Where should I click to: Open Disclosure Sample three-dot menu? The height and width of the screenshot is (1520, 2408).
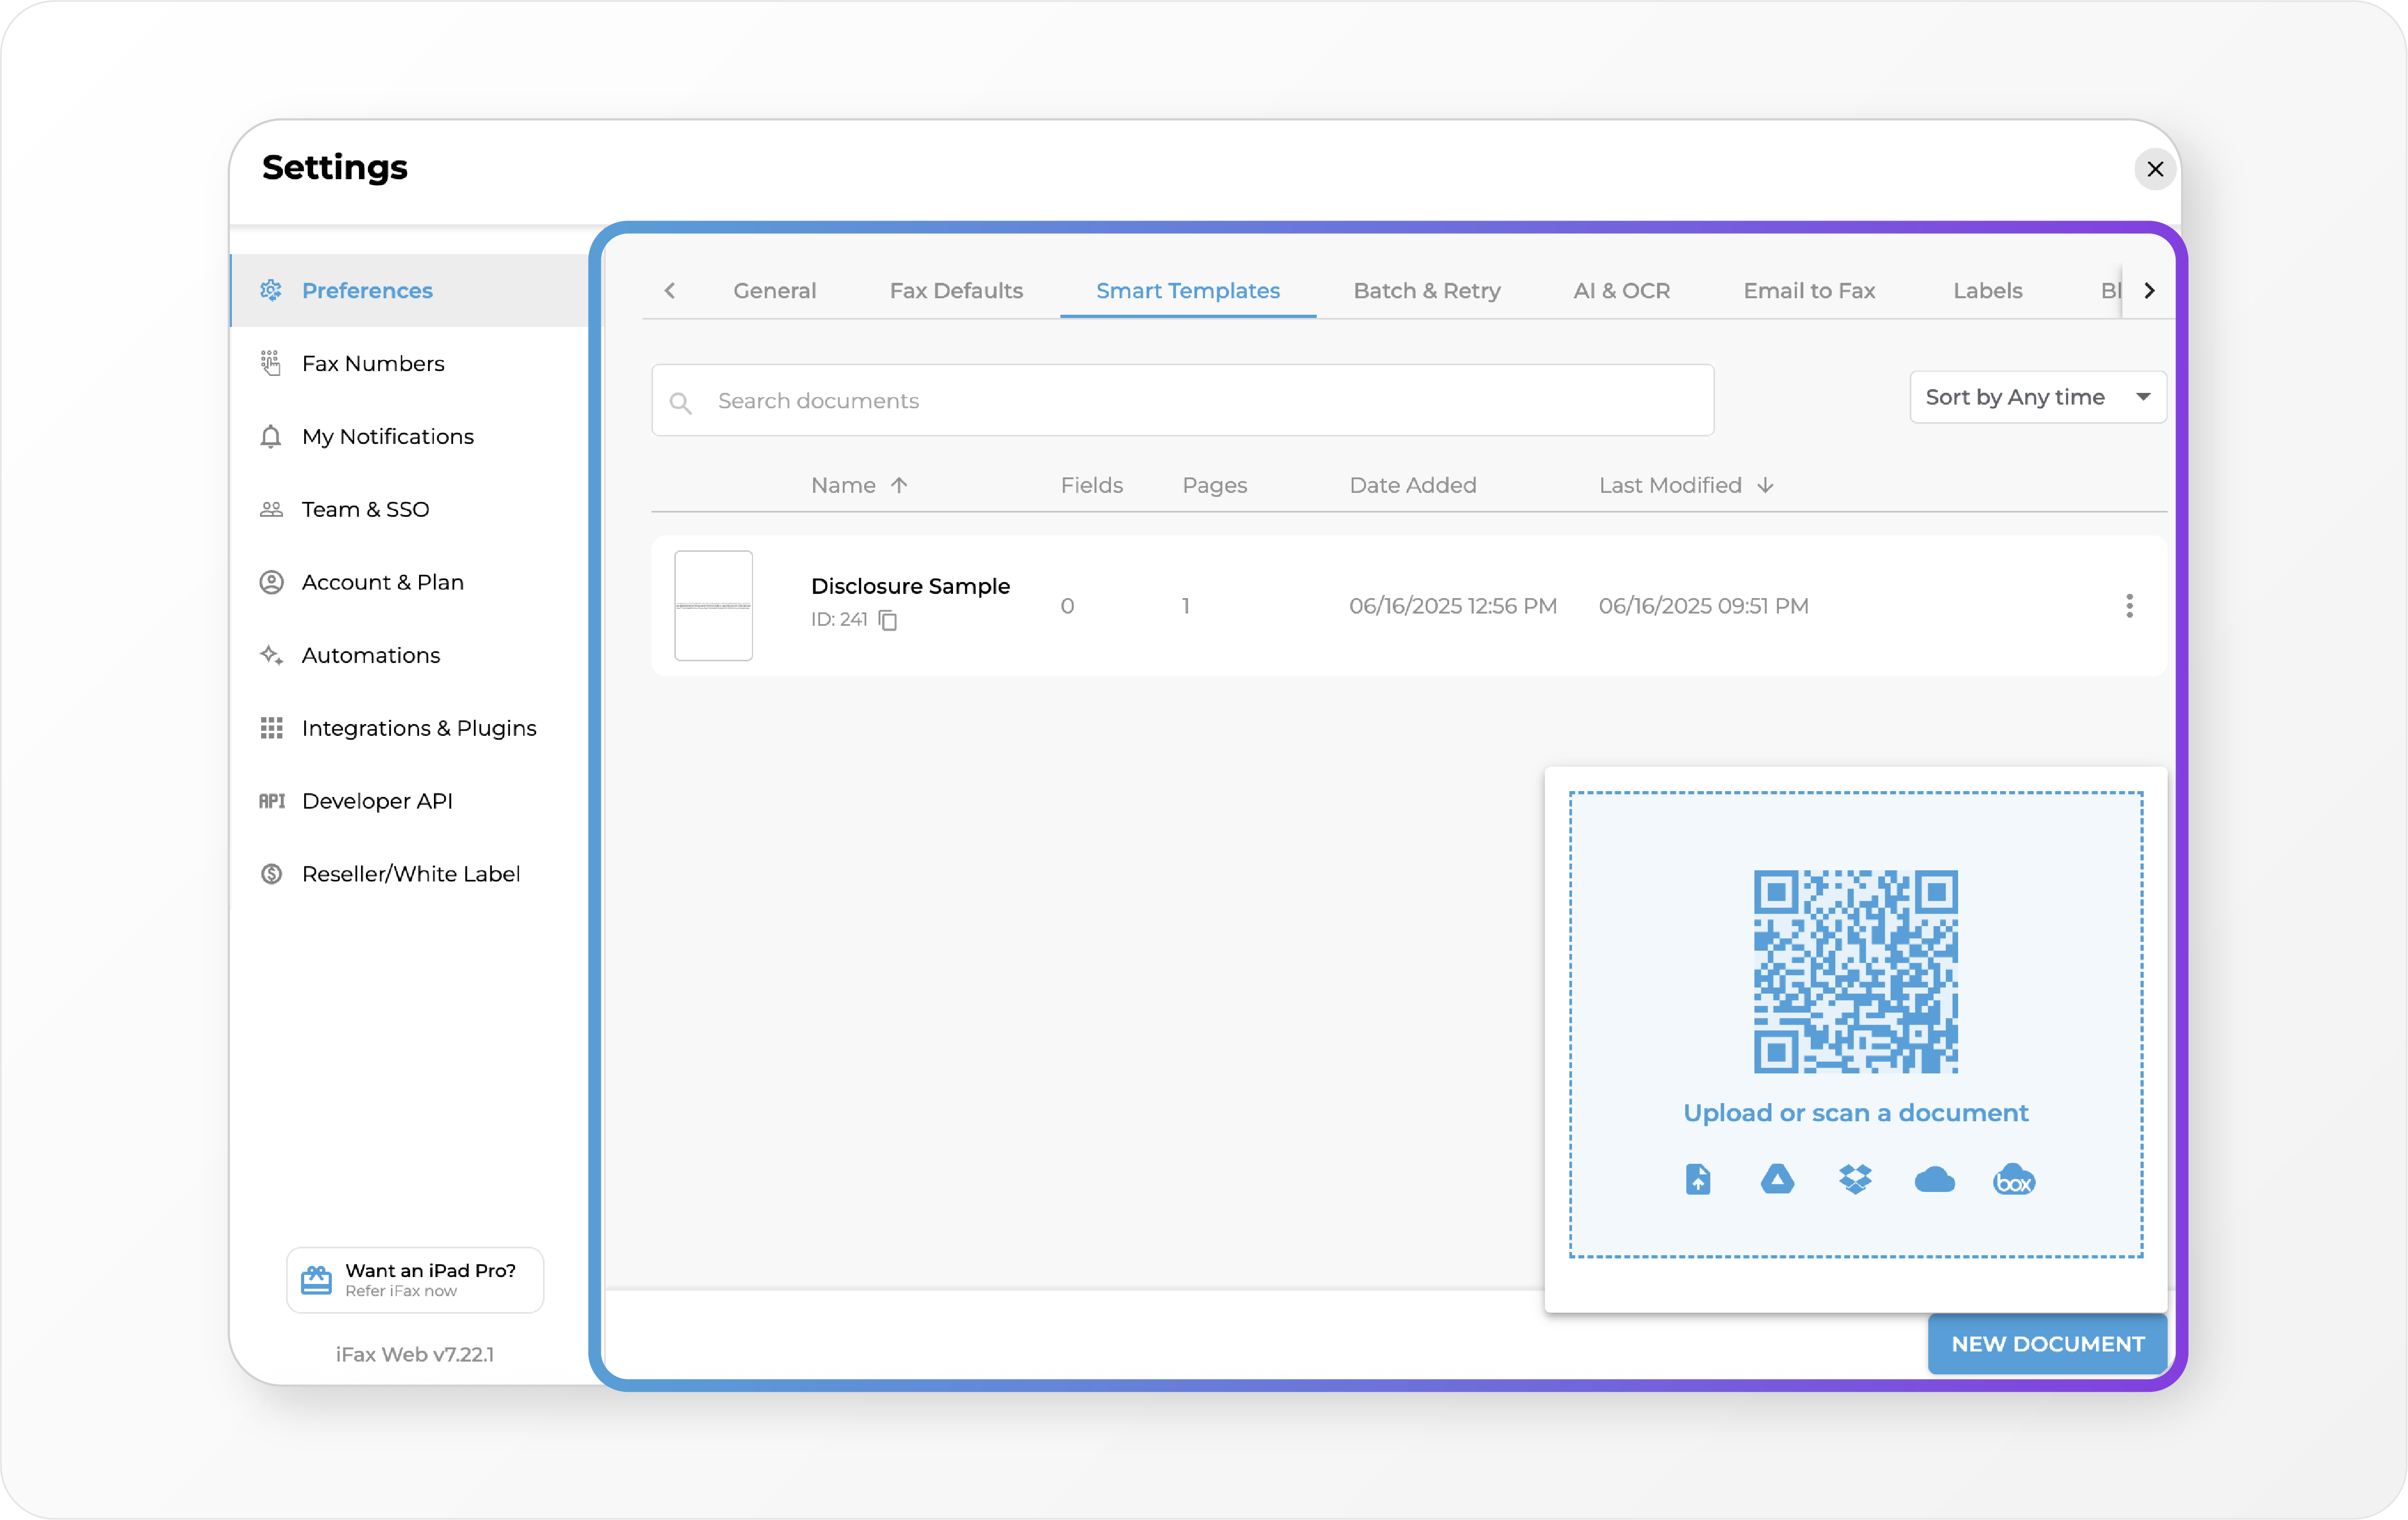(x=2129, y=606)
